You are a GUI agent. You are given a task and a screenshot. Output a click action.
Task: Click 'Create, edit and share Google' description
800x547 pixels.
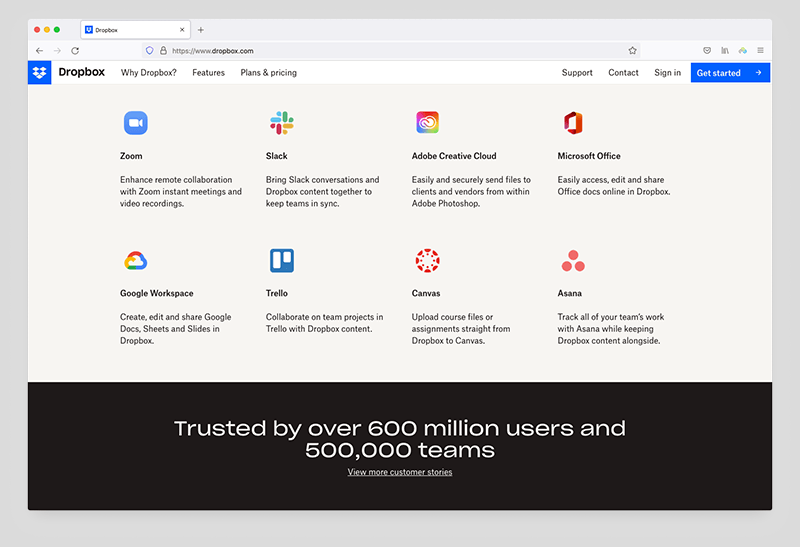[x=176, y=329]
